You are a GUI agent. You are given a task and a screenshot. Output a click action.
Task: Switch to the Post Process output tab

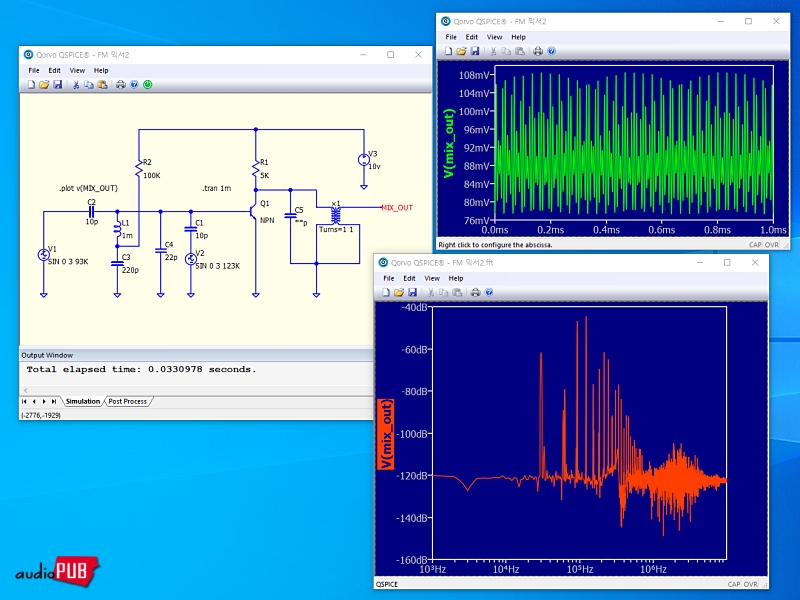point(128,402)
